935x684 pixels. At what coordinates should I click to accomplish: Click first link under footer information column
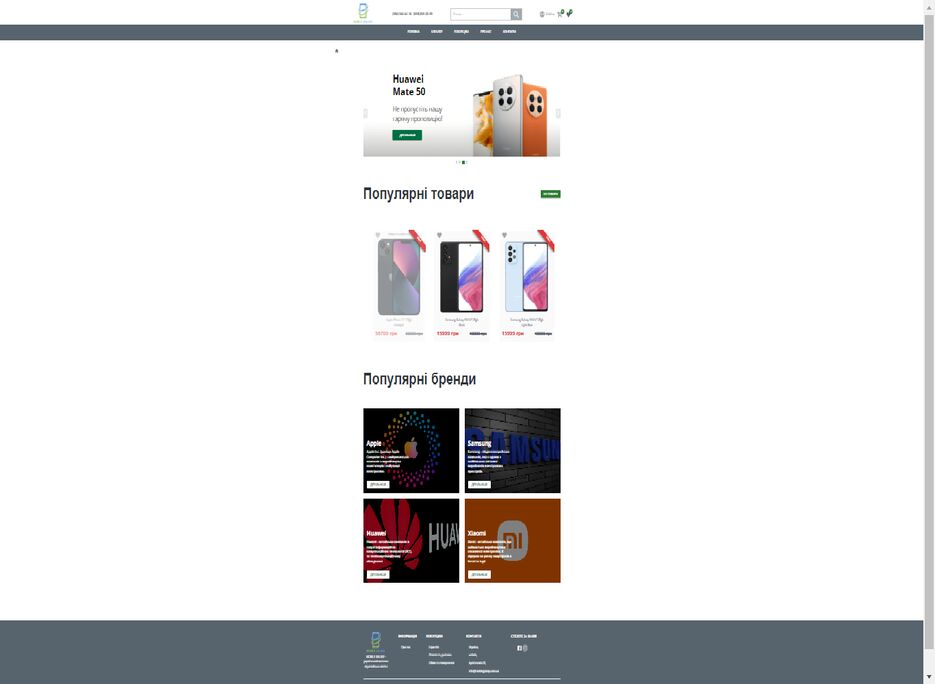[405, 647]
